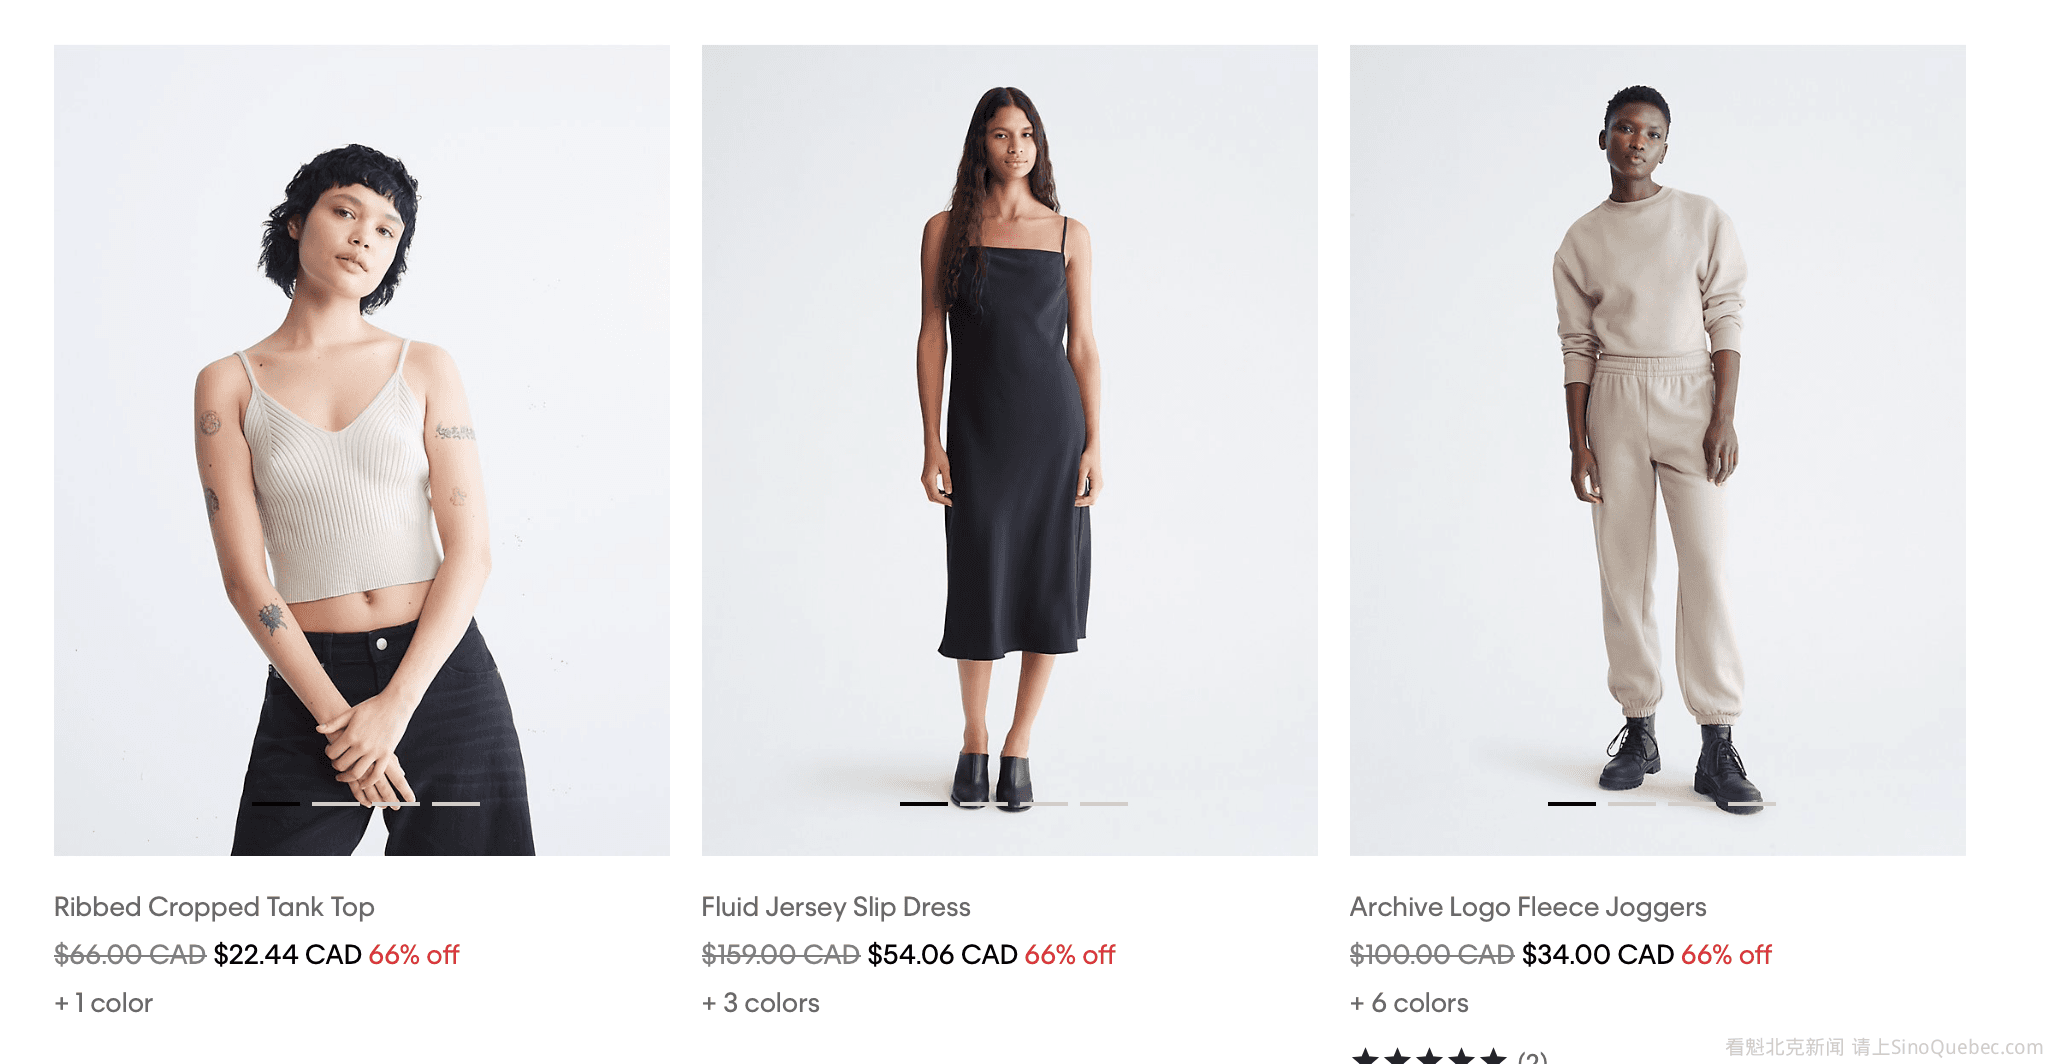Click the $54.06 CAD slip dress sale price
The height and width of the screenshot is (1064, 2050).
pyautogui.click(x=942, y=955)
